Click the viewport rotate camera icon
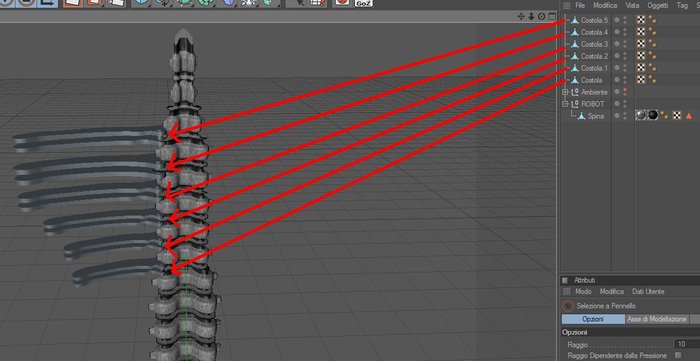This screenshot has height=361, width=700. click(542, 16)
